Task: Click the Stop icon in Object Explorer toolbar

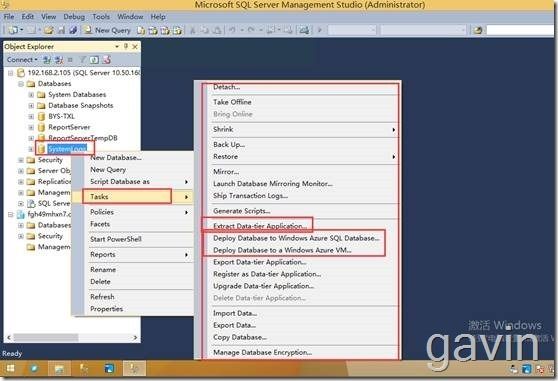Action: pyautogui.click(x=70, y=60)
